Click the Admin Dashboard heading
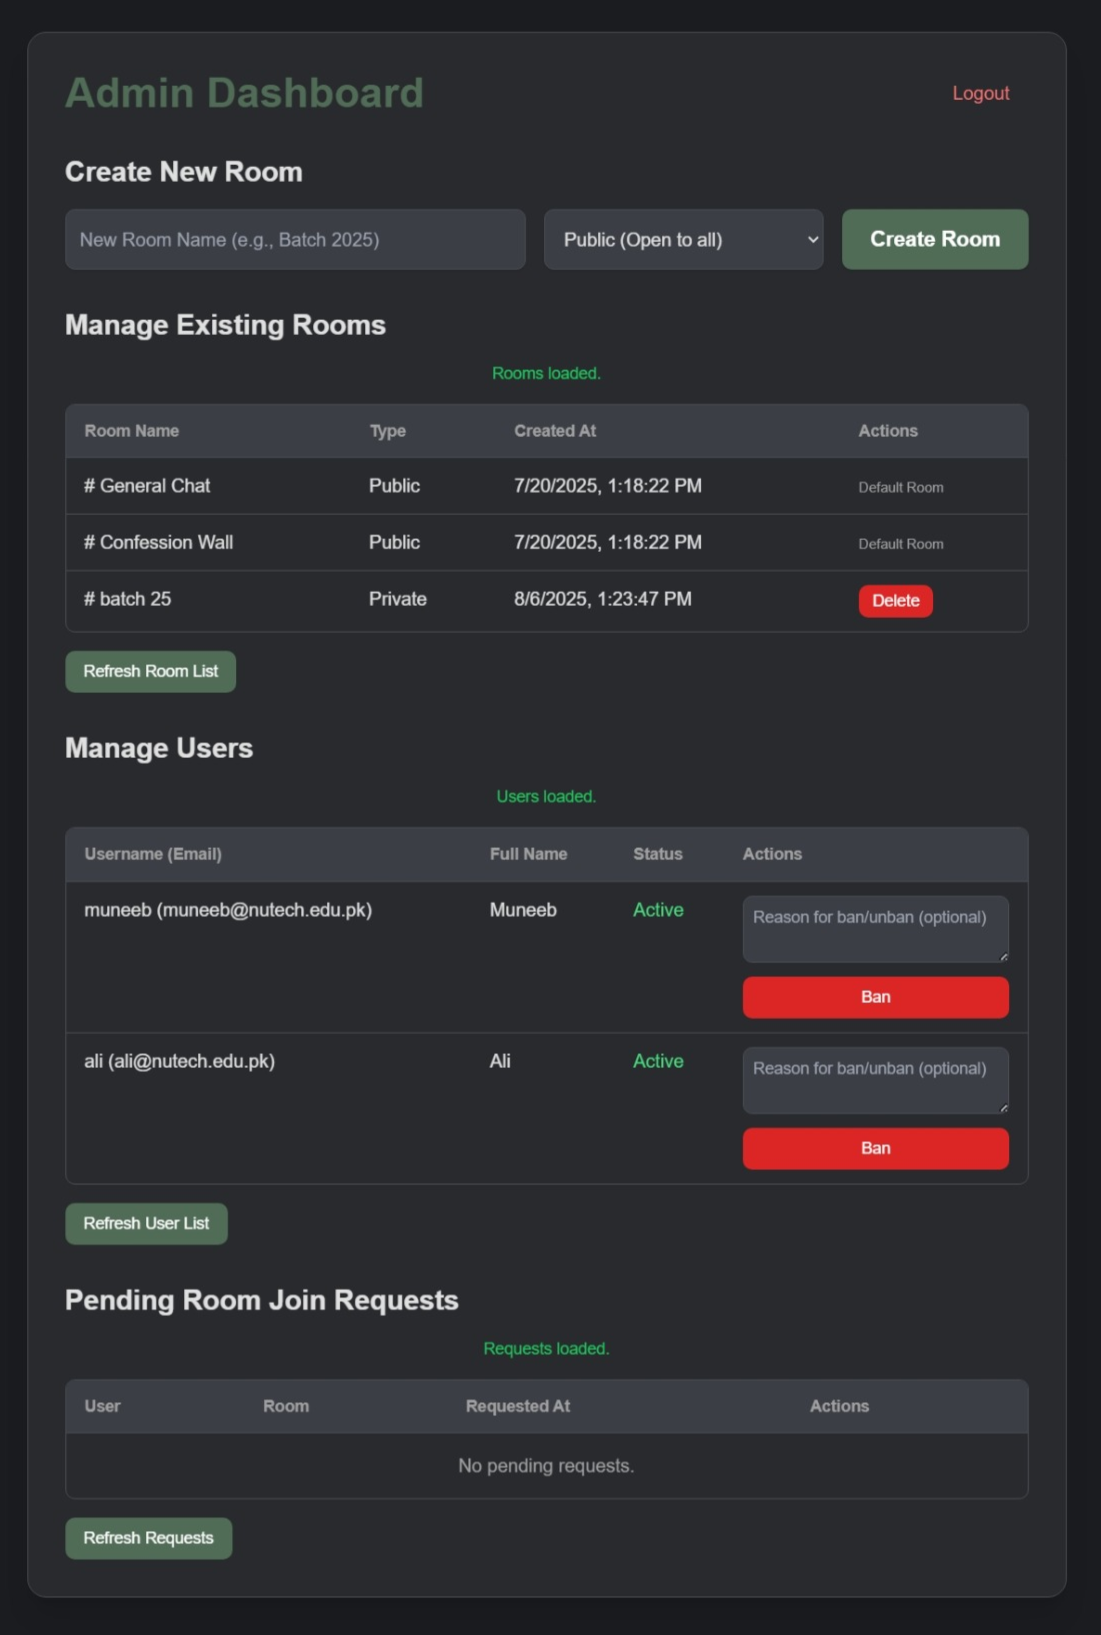Image resolution: width=1101 pixels, height=1635 pixels. tap(244, 92)
